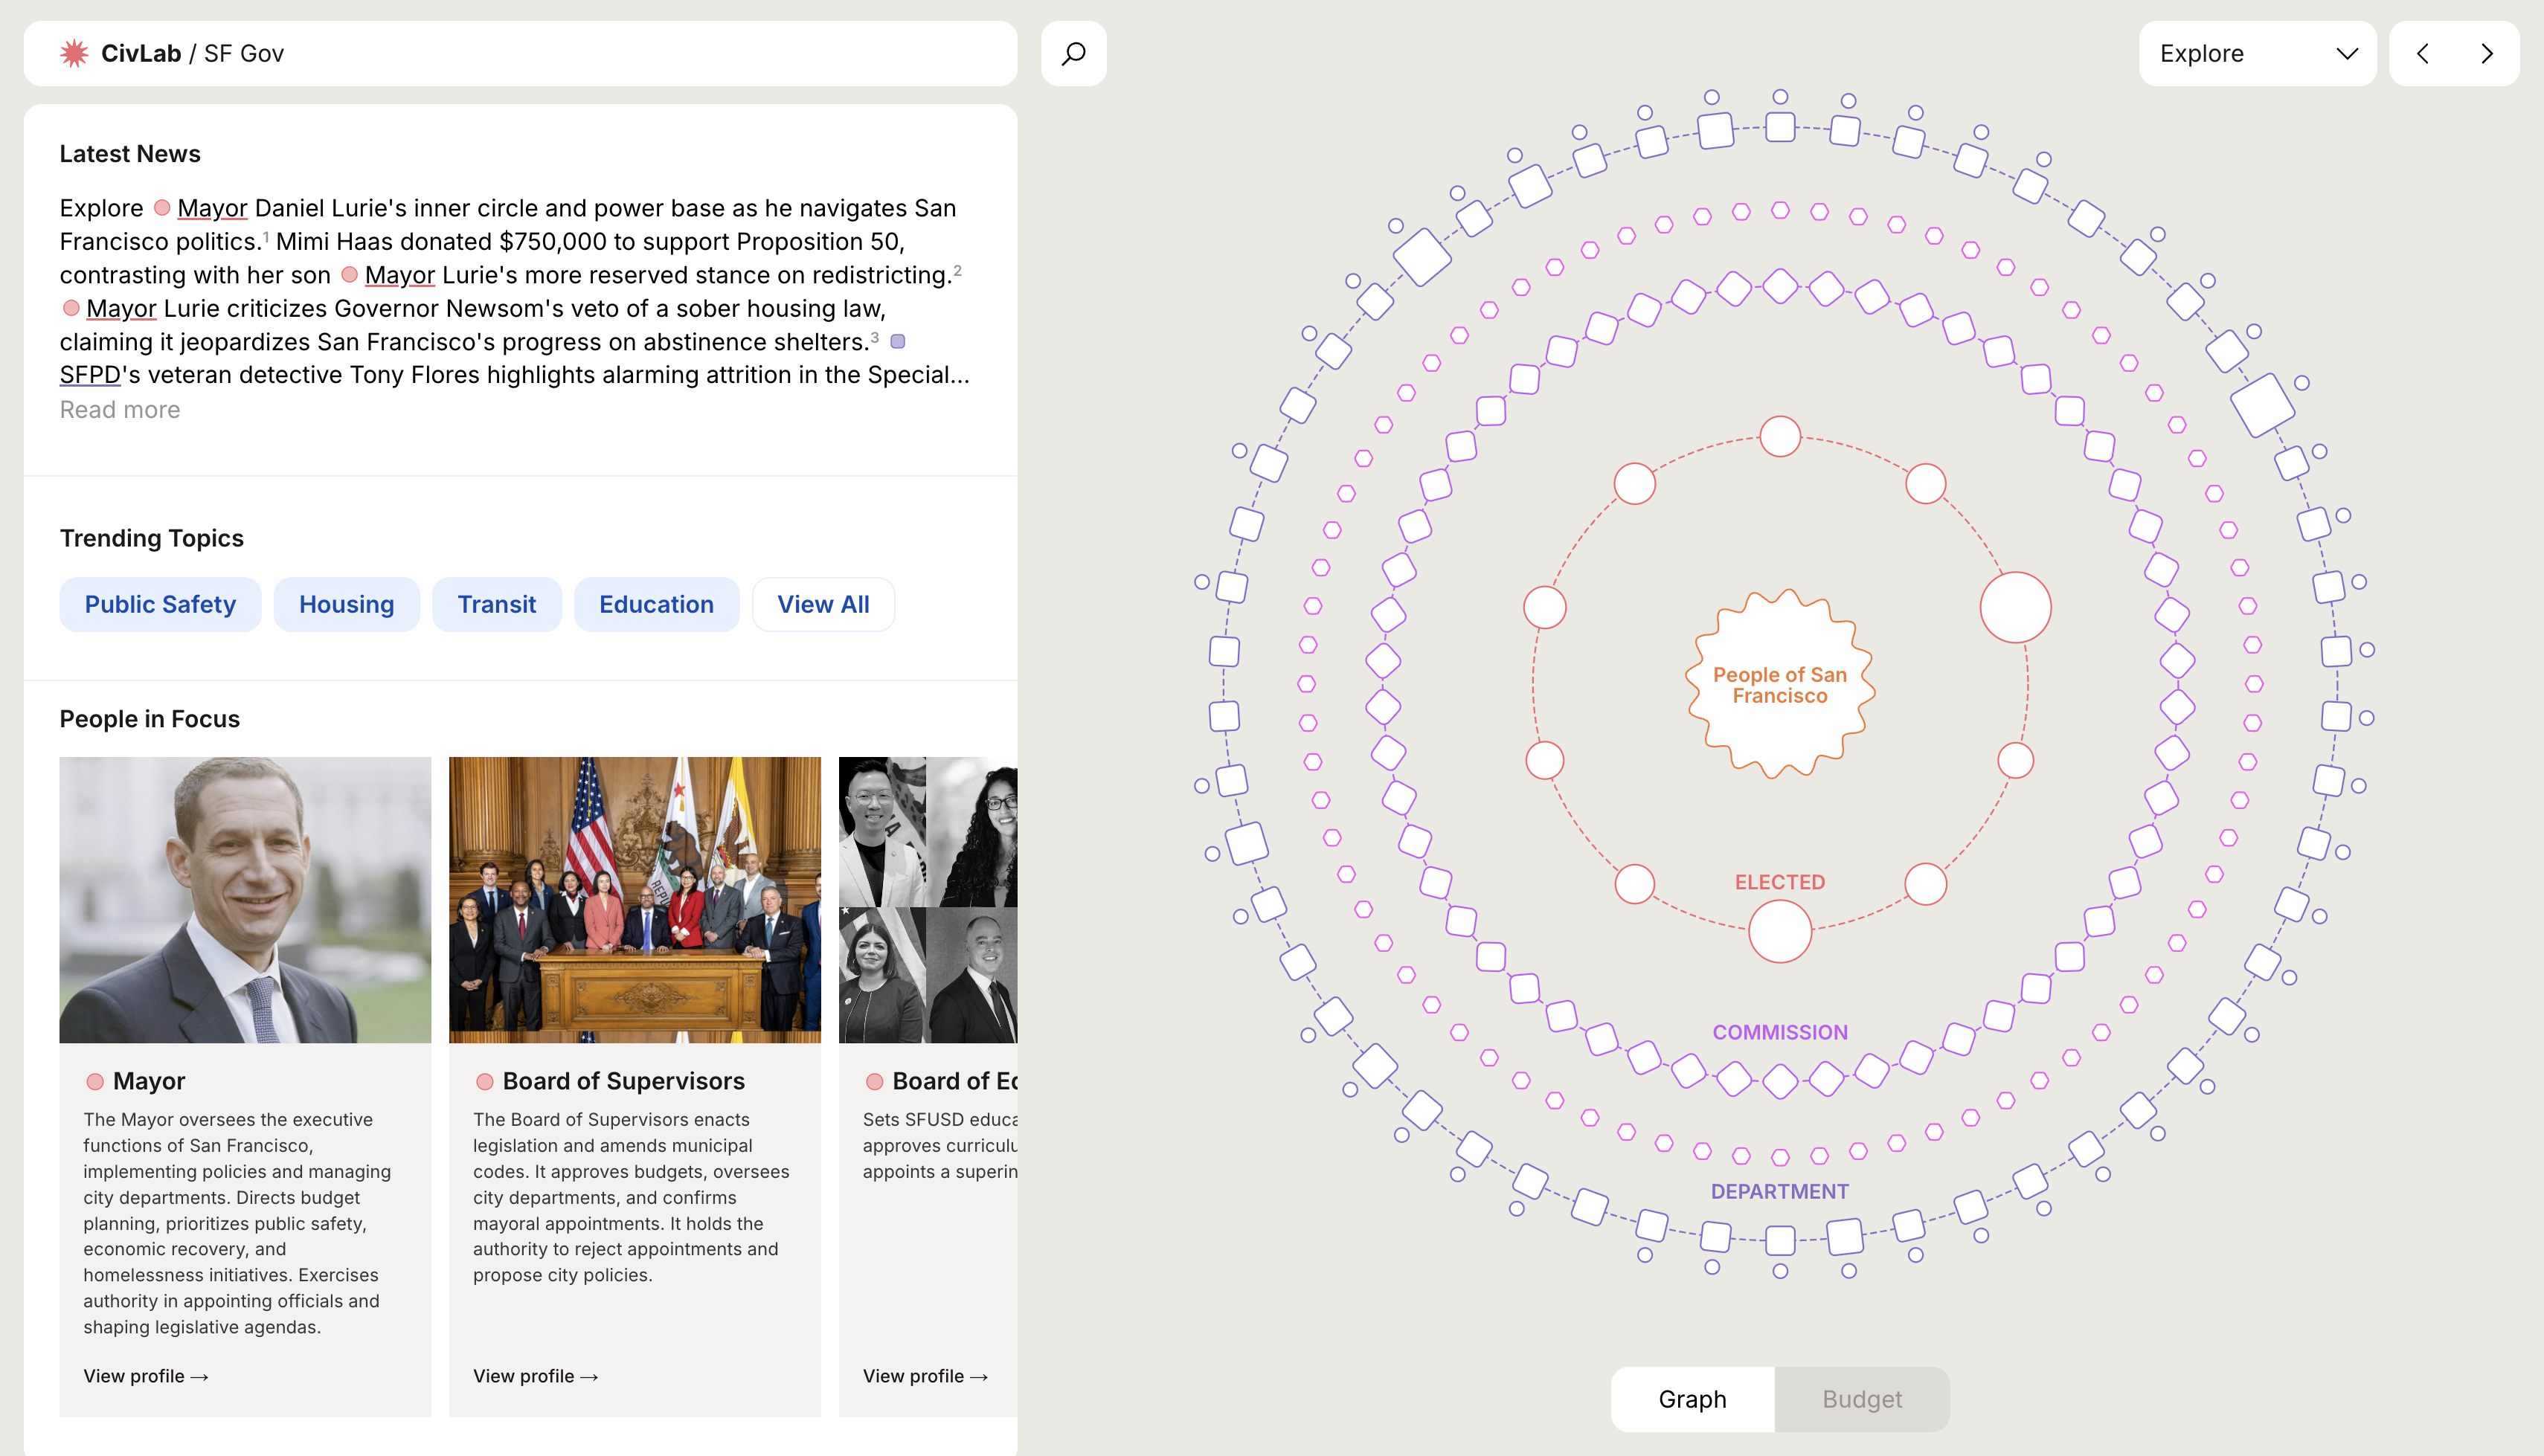Go back with left arrow

pos(2422,53)
